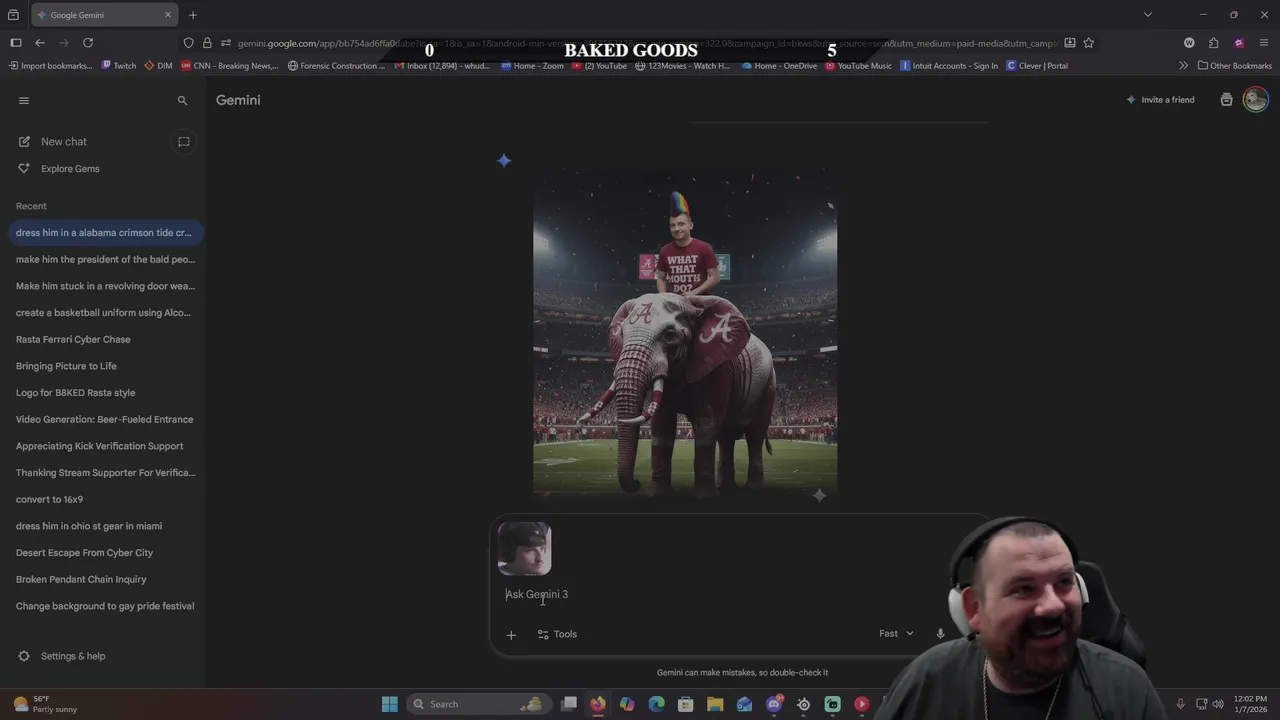Open the Google account avatar
Viewport: 1280px width, 720px height.
click(1256, 99)
